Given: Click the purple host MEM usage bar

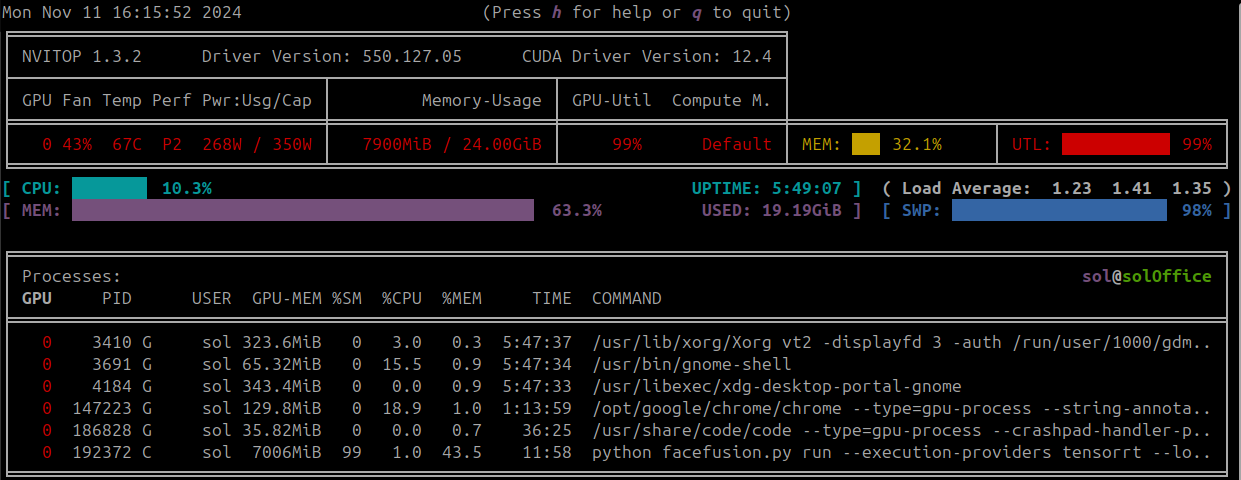Looking at the screenshot, I should click(303, 211).
